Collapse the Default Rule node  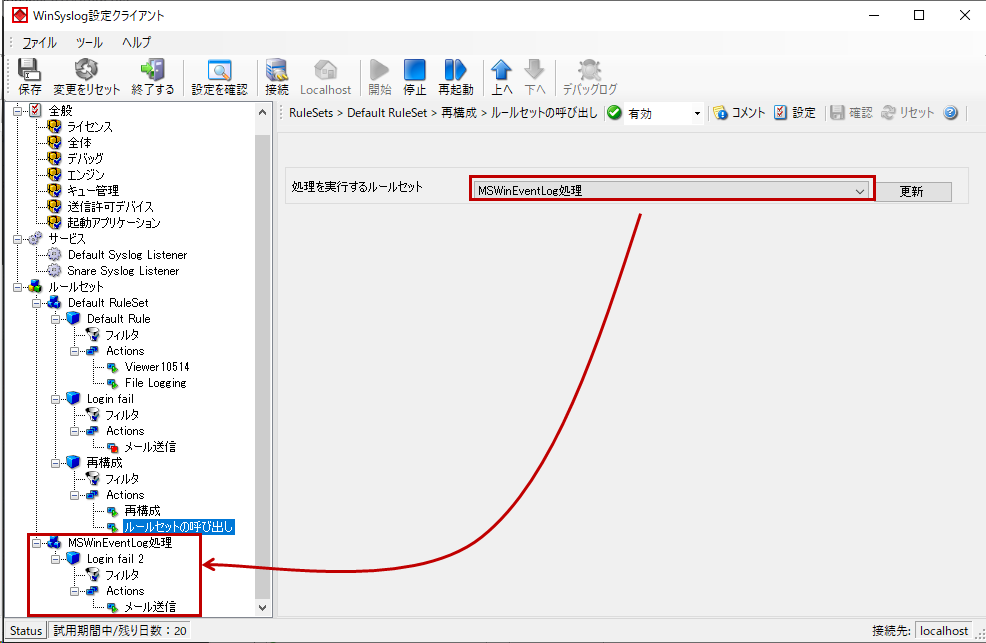pyautogui.click(x=55, y=319)
